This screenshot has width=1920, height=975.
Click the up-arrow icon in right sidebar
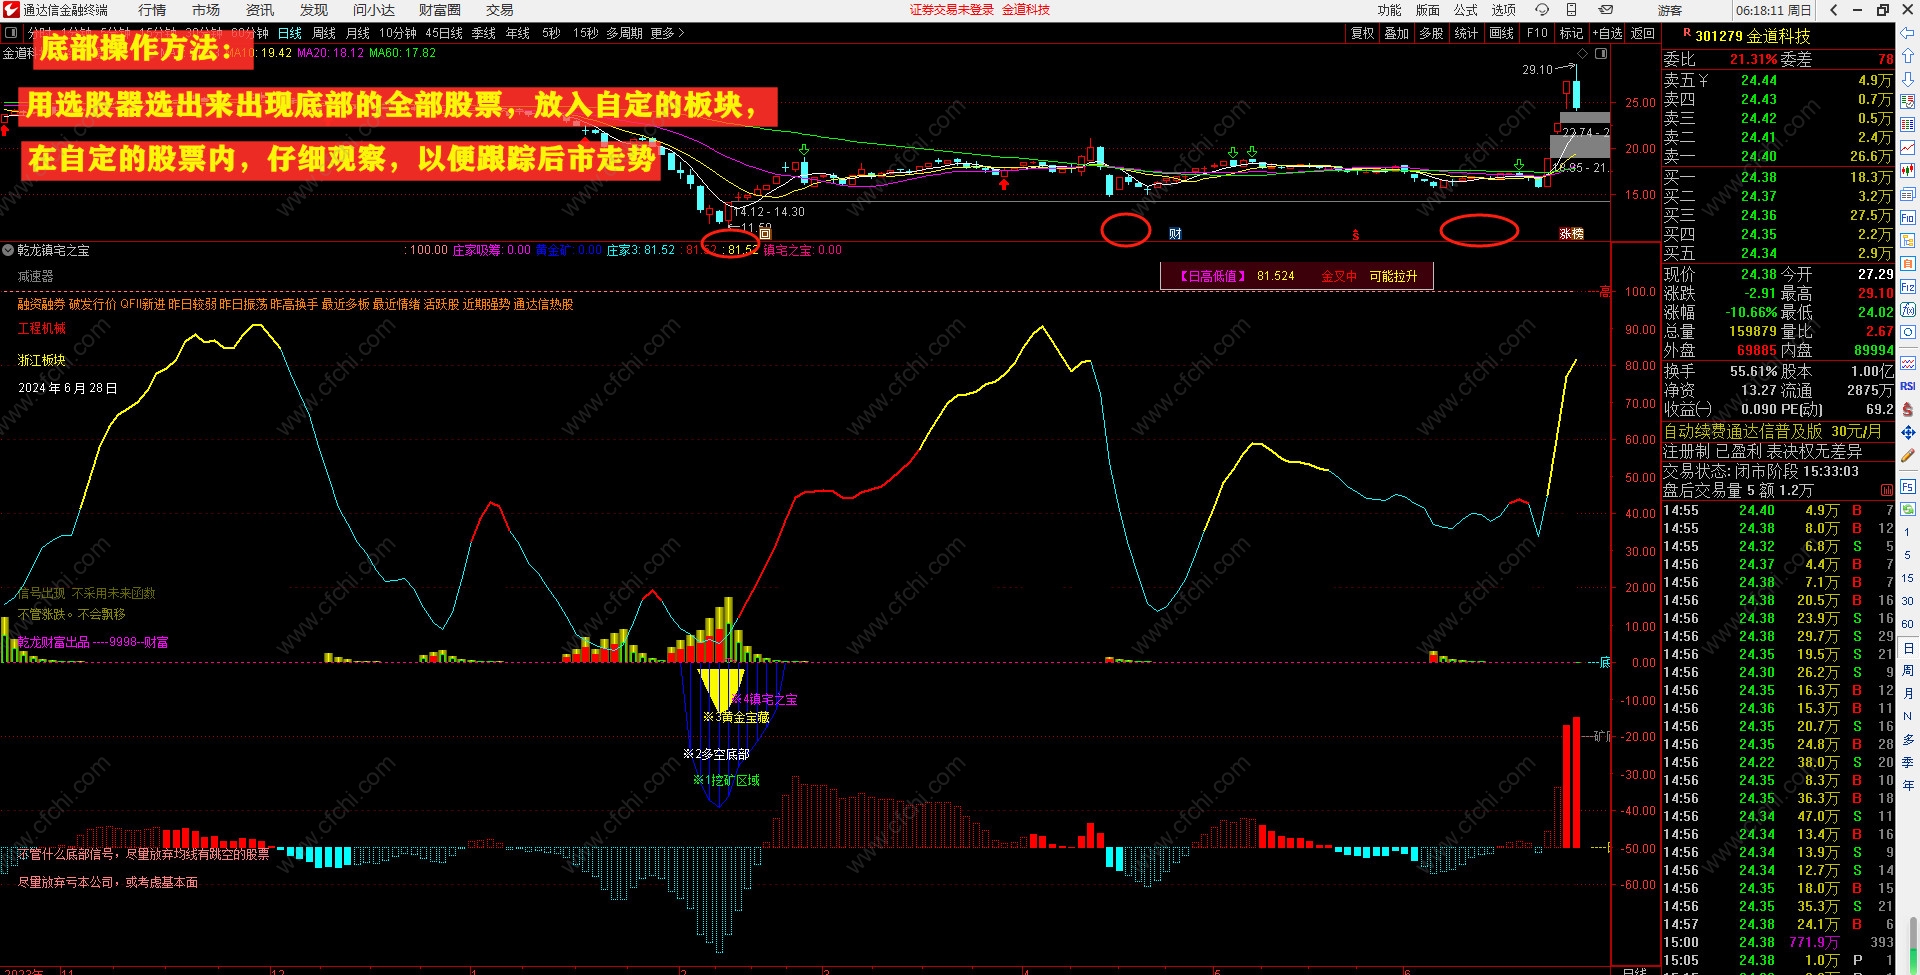[1908, 56]
